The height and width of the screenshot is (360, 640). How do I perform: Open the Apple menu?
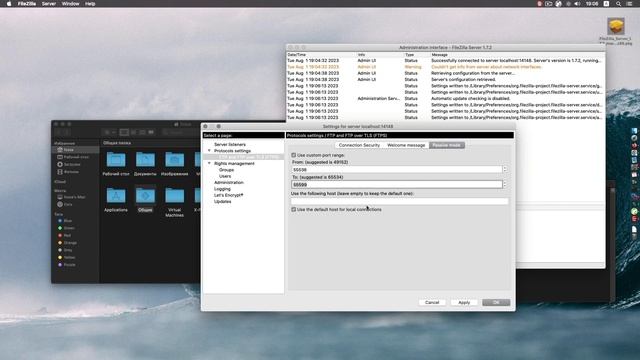9,4
